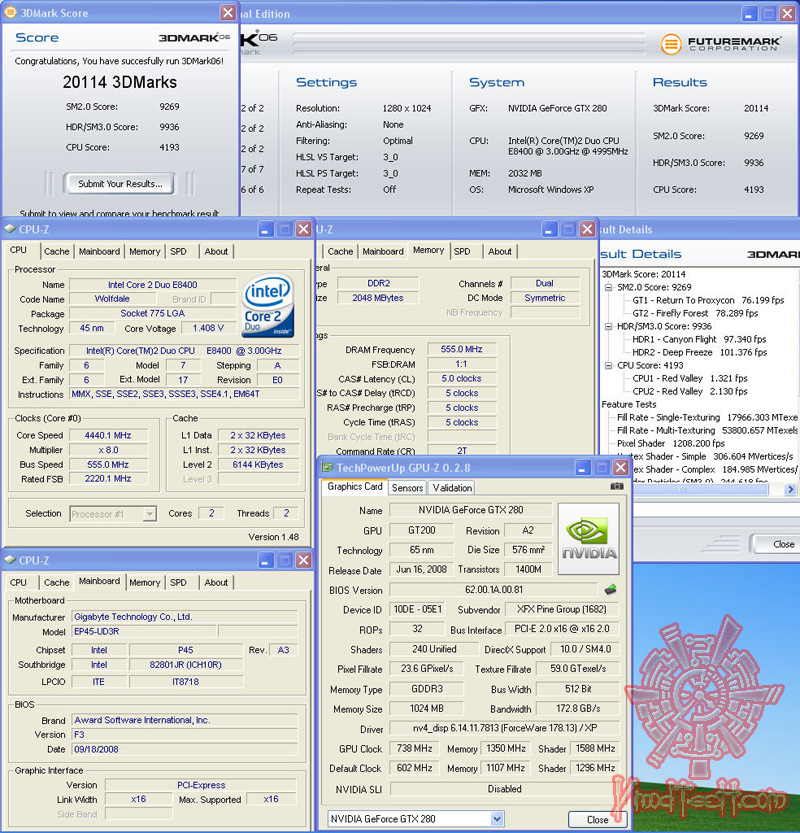This screenshot has height=833, width=800.
Task: Select the Graphics Card tab in GPU-Z
Action: click(x=355, y=487)
